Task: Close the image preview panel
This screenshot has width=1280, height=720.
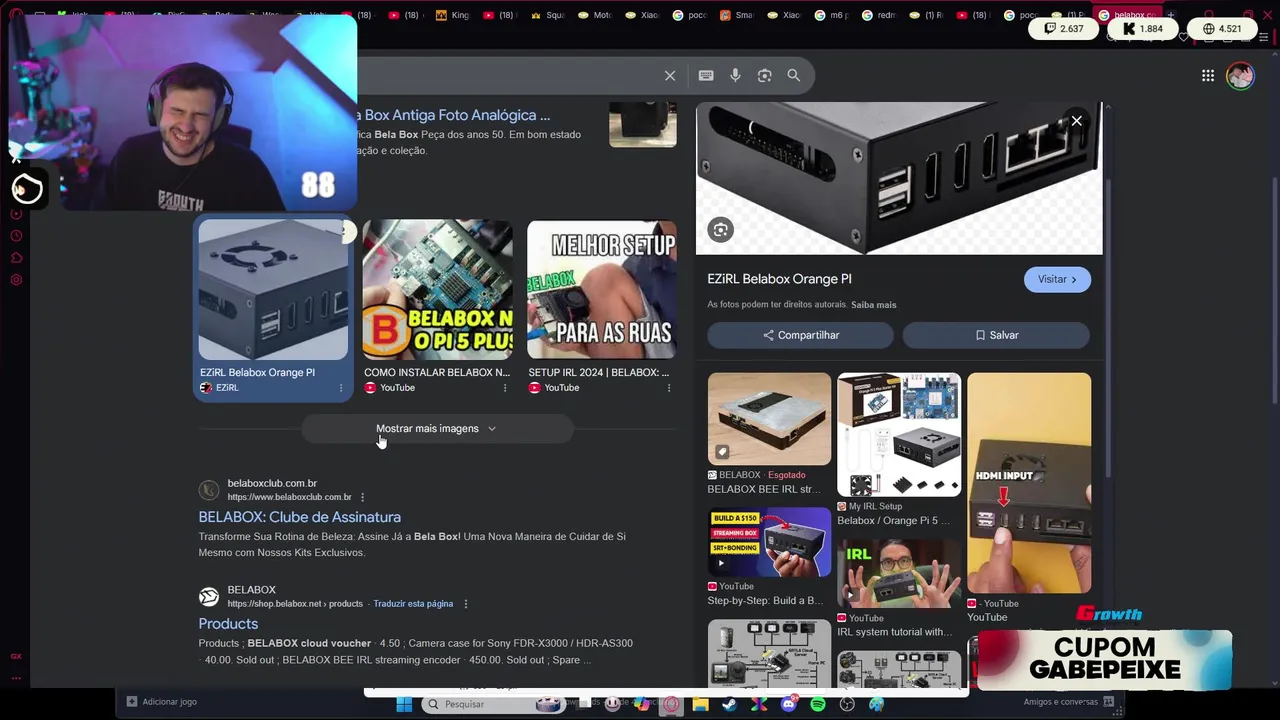Action: point(1077,121)
